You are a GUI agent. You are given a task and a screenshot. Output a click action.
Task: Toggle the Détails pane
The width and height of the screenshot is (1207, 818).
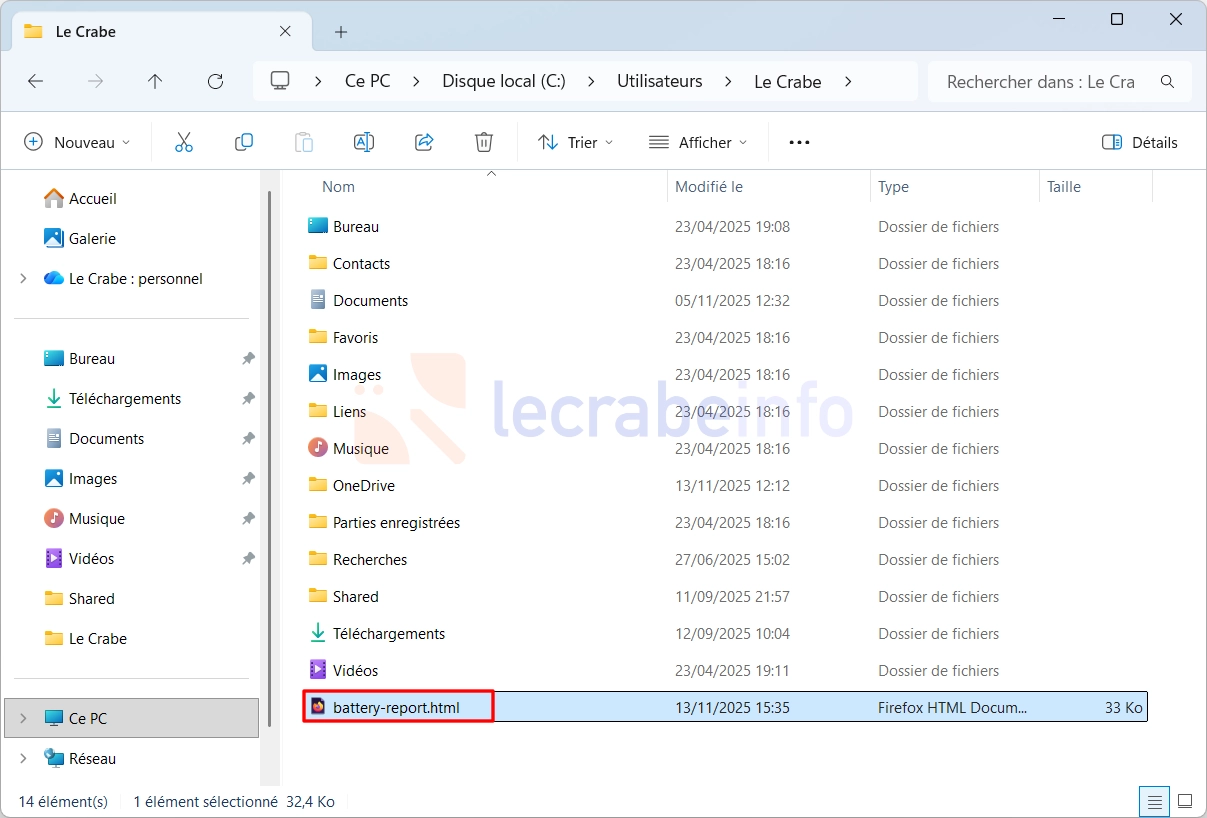click(x=1140, y=142)
